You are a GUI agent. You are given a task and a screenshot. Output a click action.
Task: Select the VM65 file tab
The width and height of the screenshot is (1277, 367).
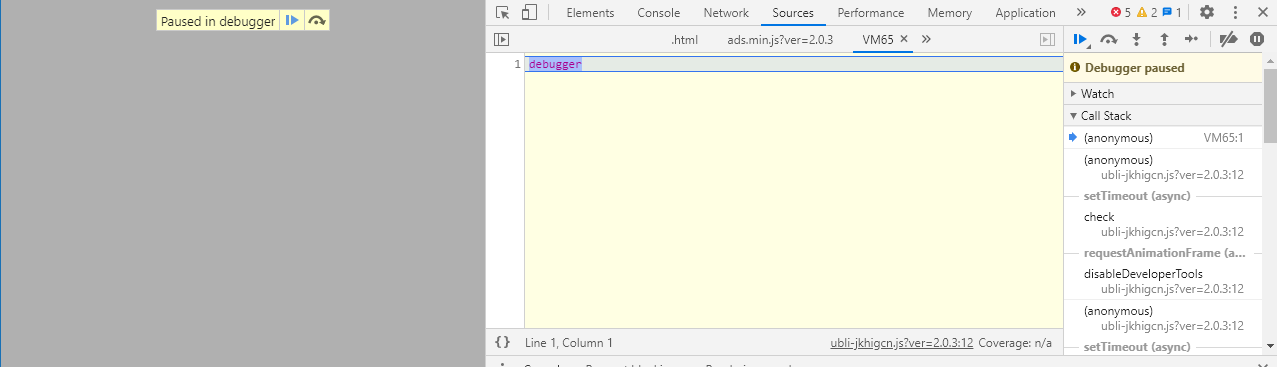click(878, 40)
